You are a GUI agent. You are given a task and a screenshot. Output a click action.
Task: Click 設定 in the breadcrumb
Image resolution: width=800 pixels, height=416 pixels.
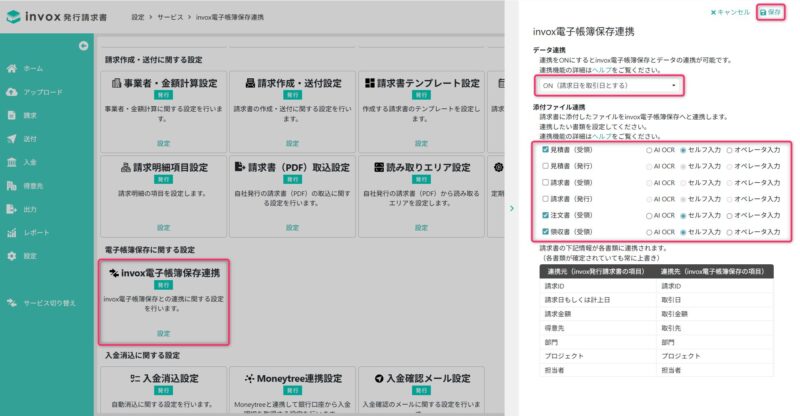tap(138, 17)
